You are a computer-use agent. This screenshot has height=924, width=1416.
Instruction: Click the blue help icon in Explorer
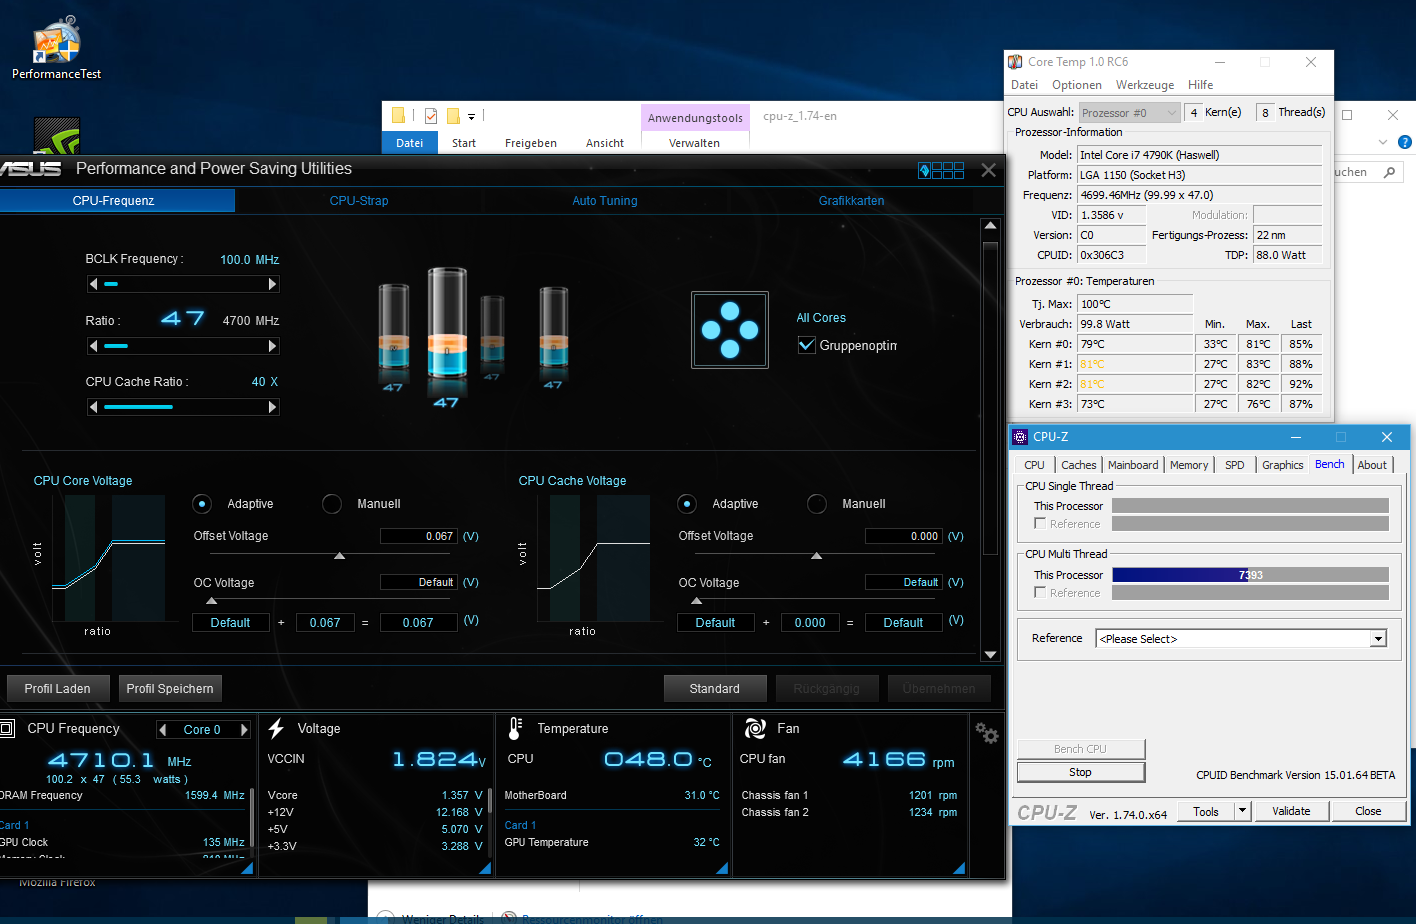(x=1404, y=143)
